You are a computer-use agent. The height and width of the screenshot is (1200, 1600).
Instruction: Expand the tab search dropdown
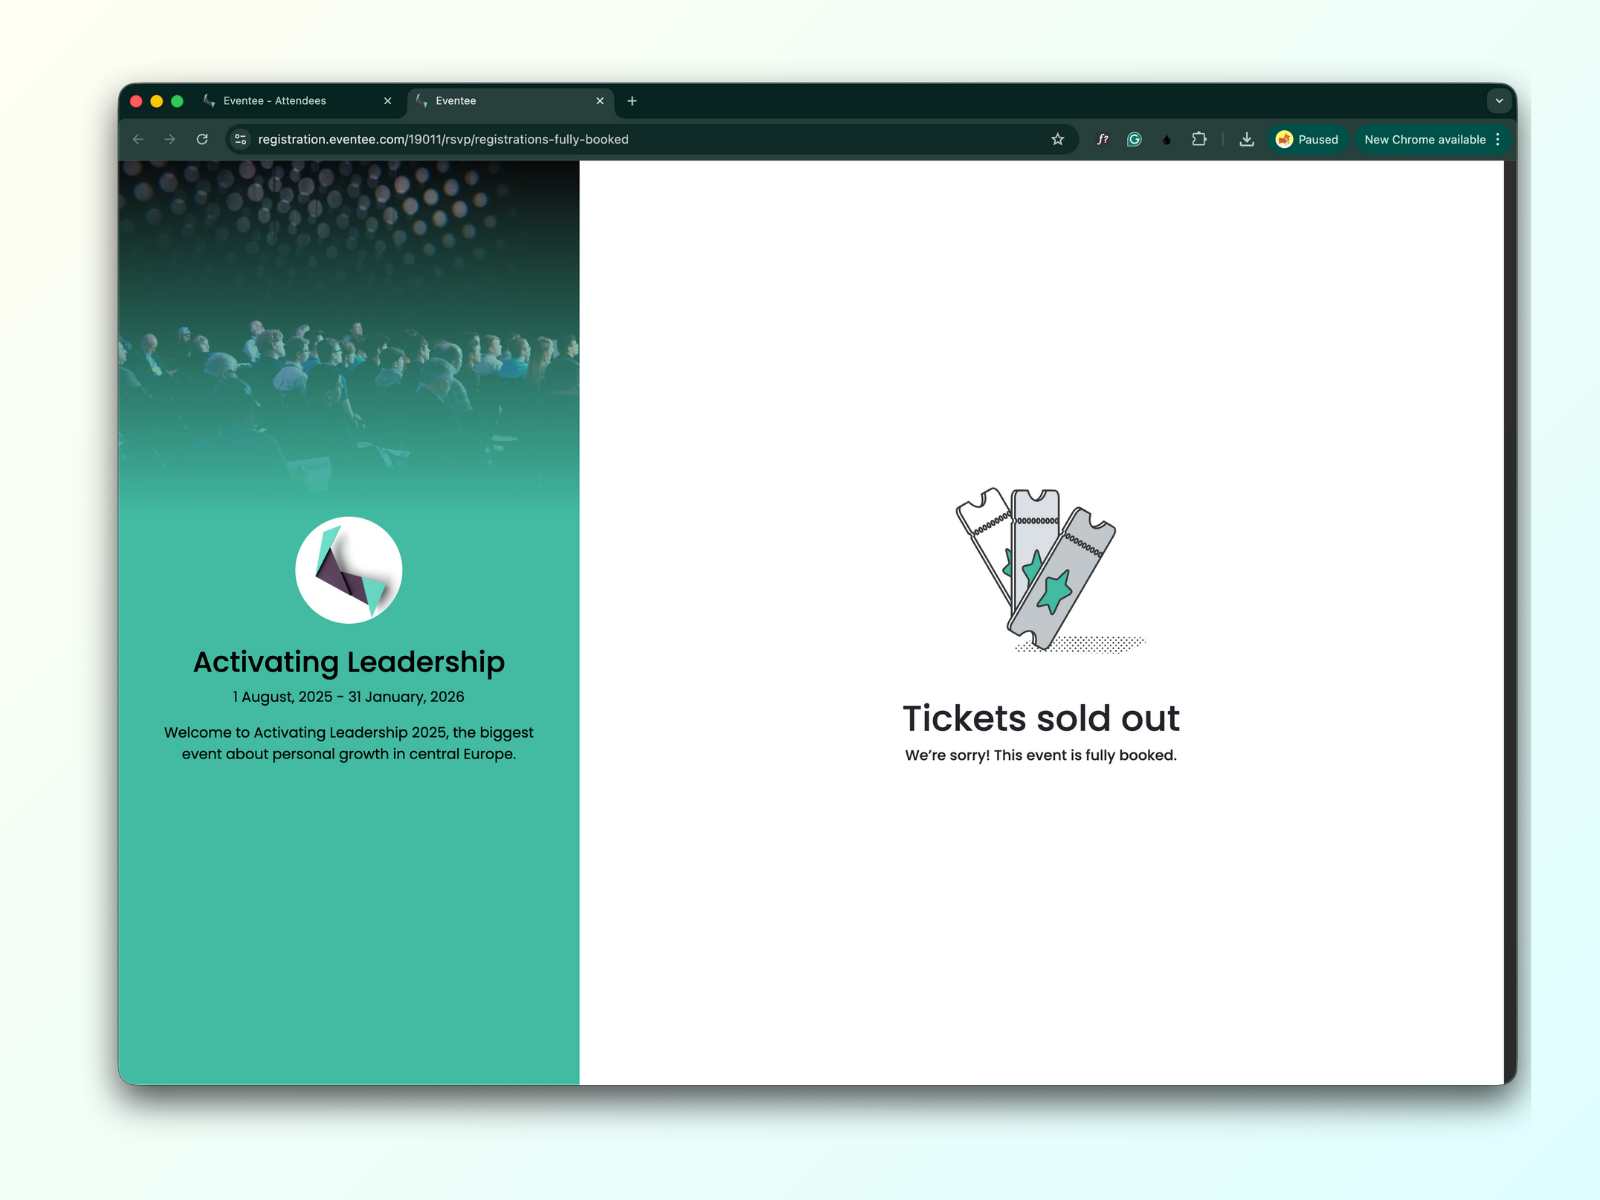1499,101
